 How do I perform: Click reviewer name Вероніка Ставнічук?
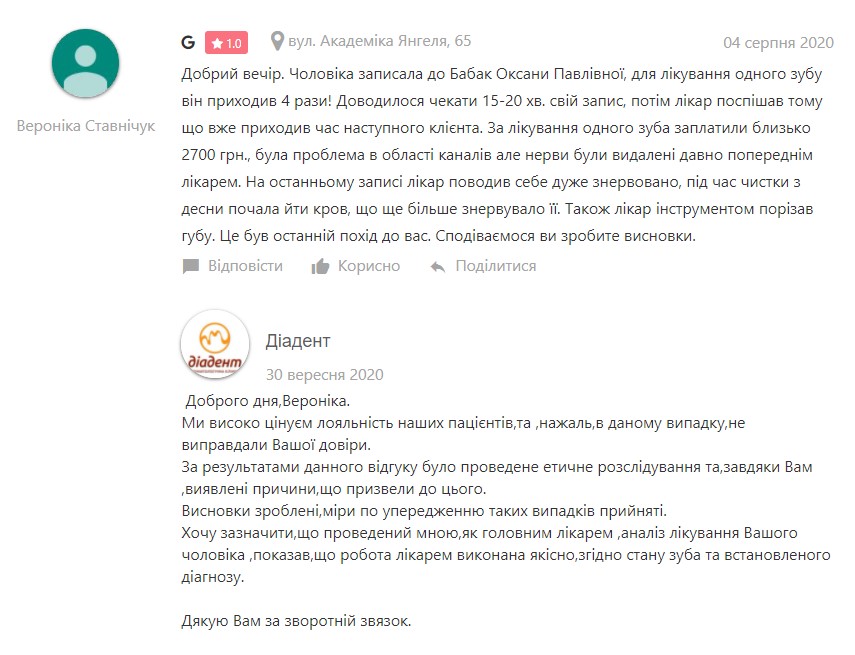86,126
